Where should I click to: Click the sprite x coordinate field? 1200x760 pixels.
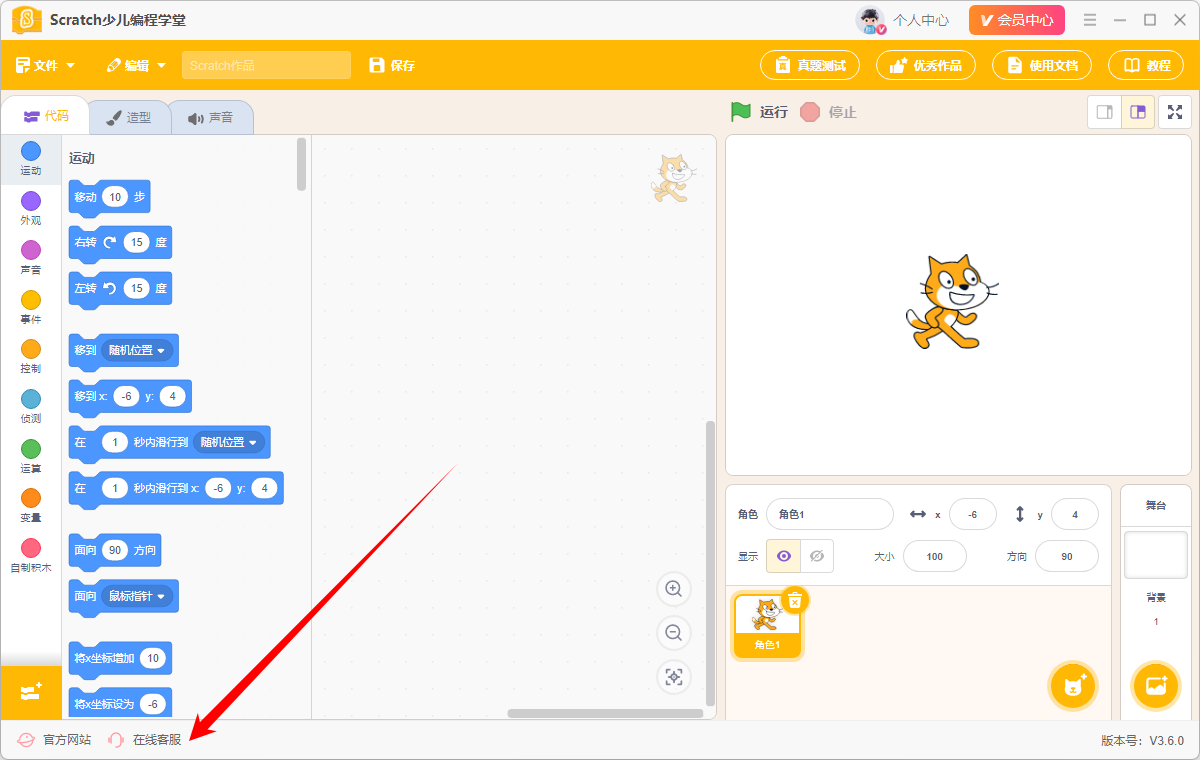[973, 514]
